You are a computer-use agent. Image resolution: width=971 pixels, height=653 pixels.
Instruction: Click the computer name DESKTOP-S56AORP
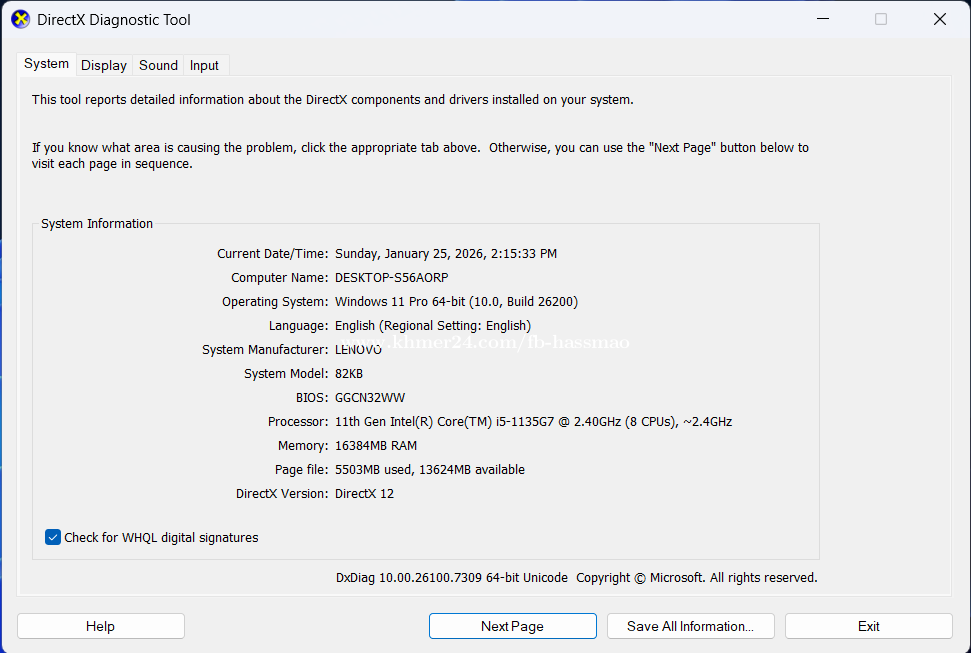(x=390, y=278)
